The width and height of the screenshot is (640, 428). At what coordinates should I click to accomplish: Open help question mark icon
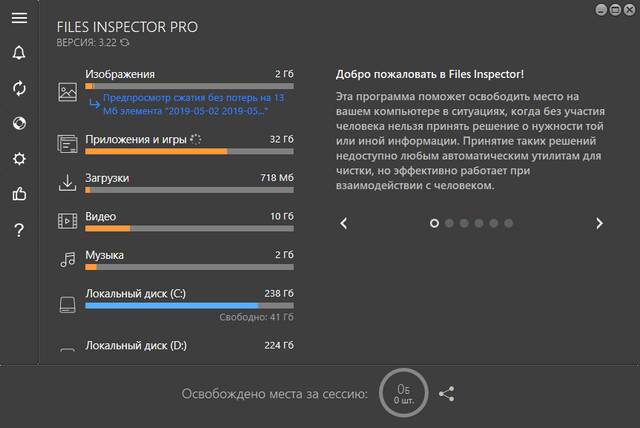(x=19, y=231)
